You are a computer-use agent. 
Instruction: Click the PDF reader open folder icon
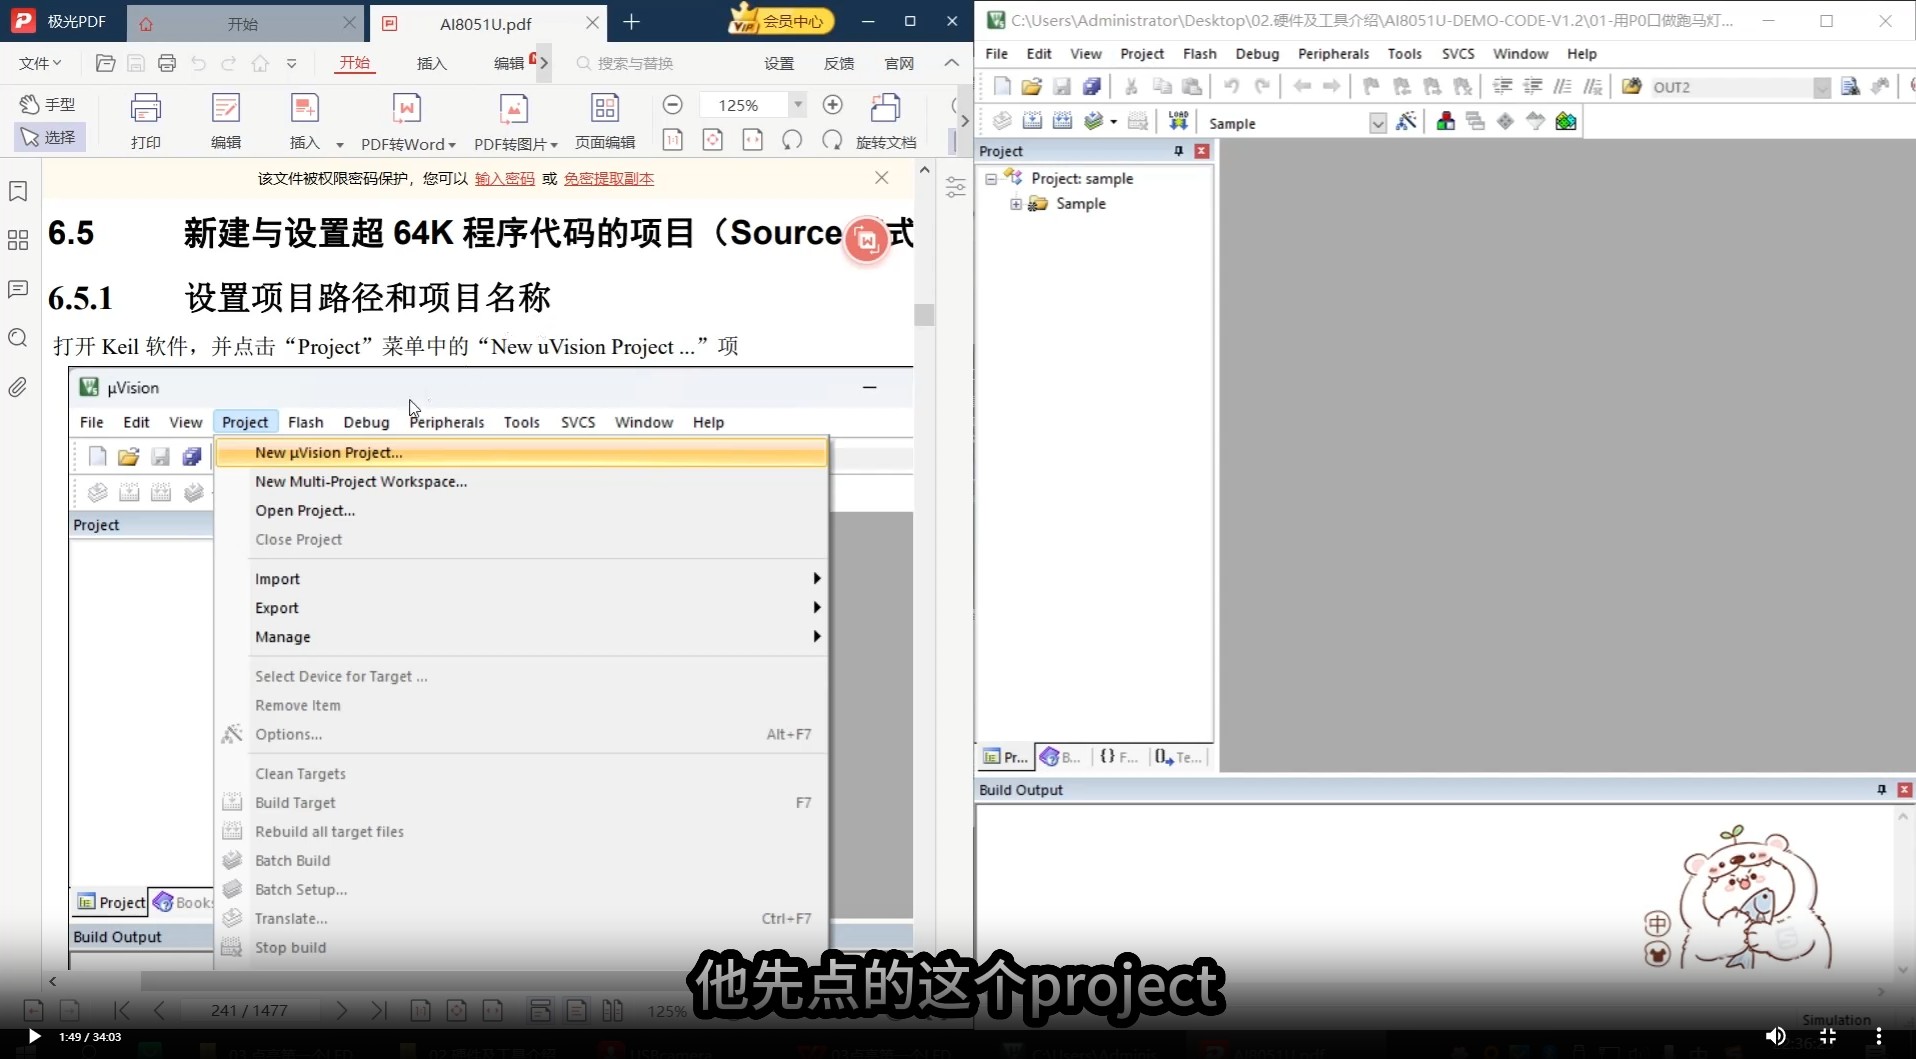[x=105, y=63]
